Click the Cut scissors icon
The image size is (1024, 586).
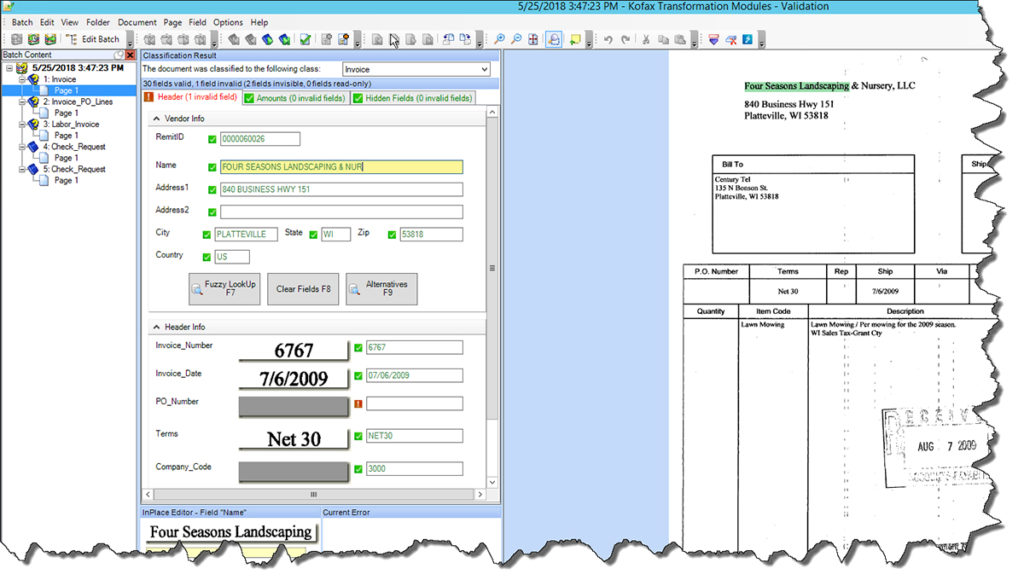pyautogui.click(x=646, y=39)
